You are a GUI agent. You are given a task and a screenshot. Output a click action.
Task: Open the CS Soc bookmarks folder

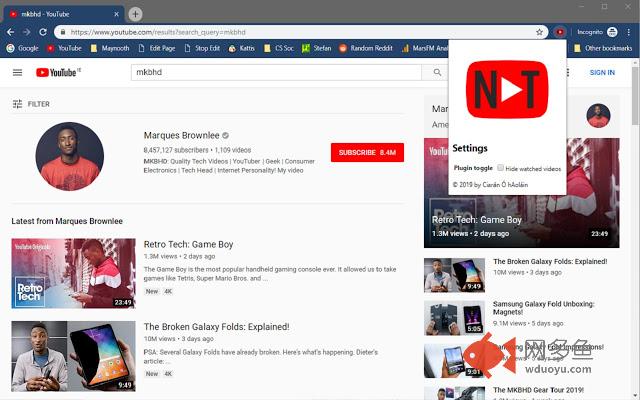pos(279,48)
